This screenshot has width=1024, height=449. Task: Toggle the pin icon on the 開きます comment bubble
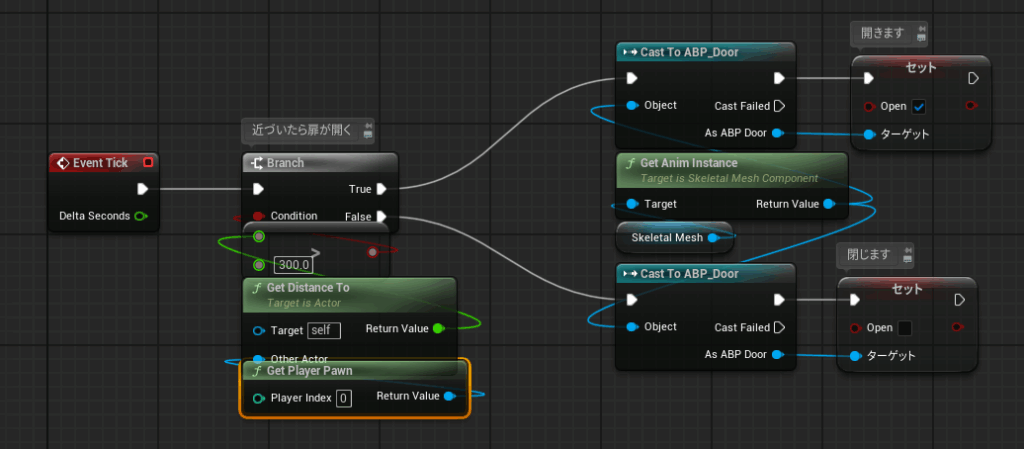coord(921,29)
